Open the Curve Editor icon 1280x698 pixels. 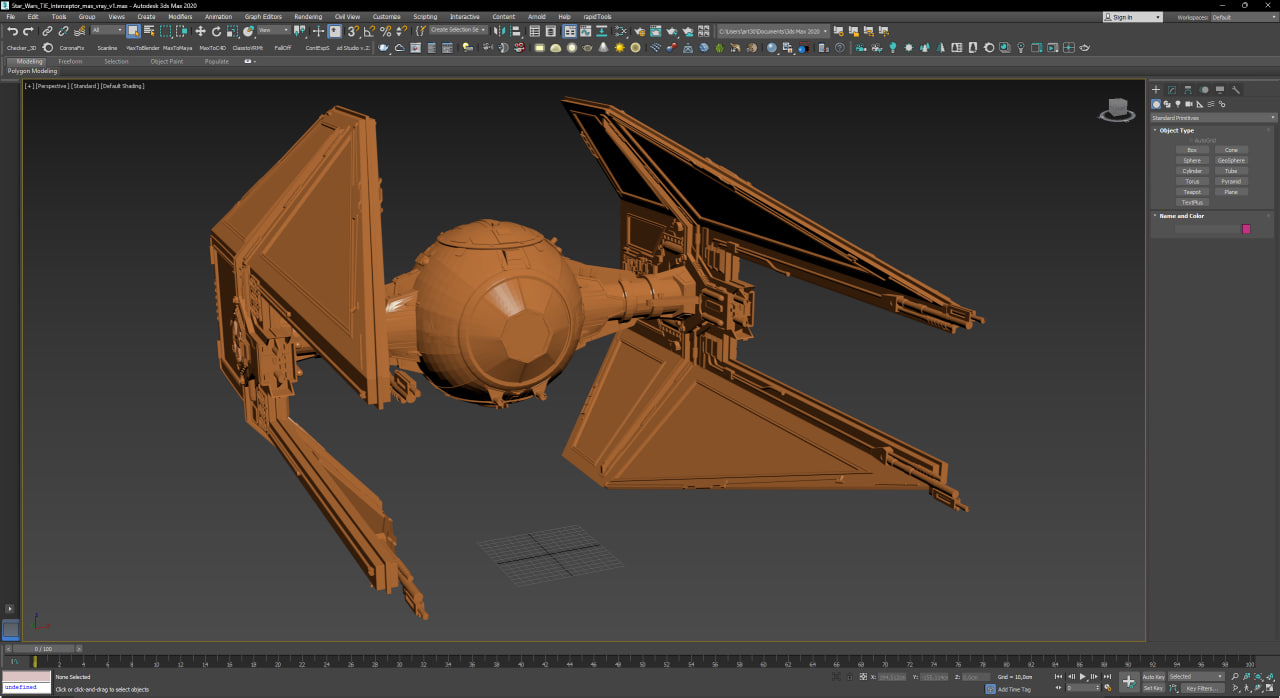585,31
